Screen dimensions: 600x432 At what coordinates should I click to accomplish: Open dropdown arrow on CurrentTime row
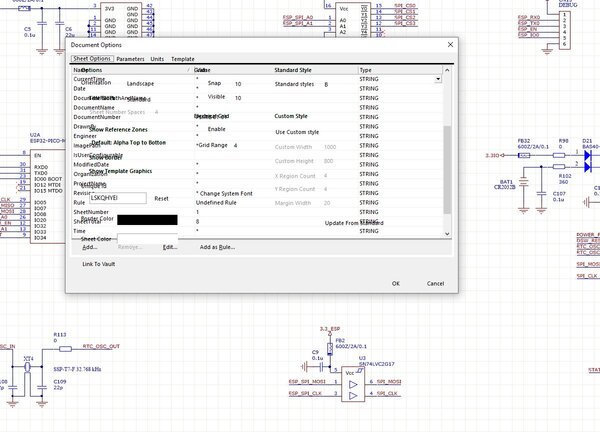pyautogui.click(x=438, y=79)
